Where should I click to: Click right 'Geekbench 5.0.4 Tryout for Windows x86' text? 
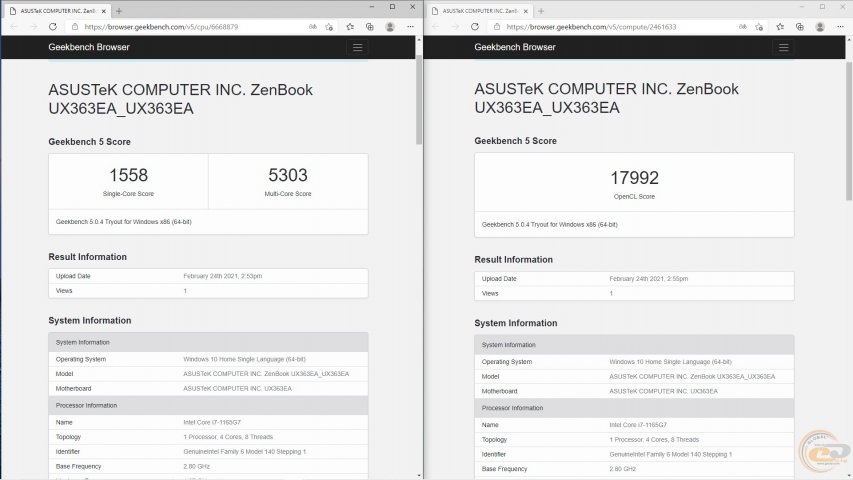tap(549, 225)
